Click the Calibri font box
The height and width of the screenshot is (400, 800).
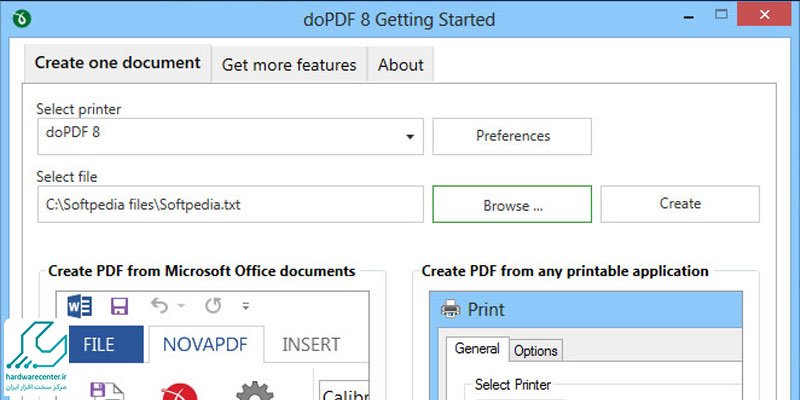point(344,391)
